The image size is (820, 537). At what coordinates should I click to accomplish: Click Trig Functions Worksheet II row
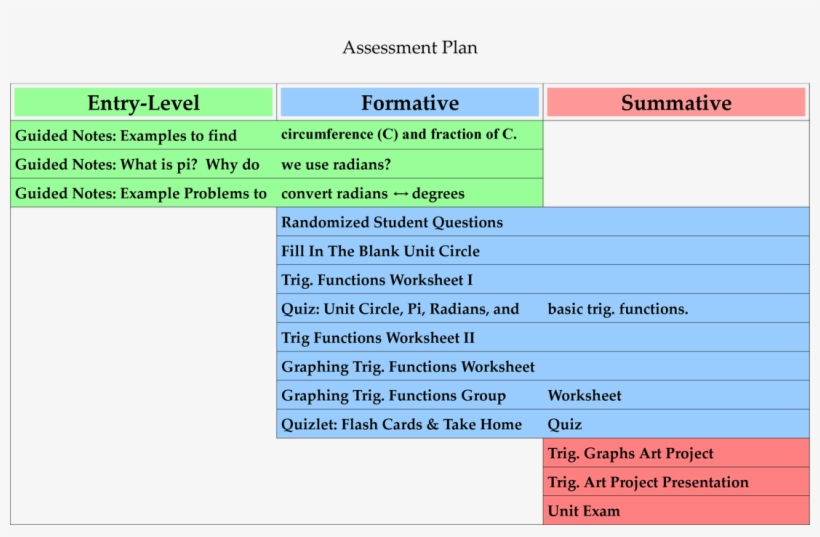point(543,337)
